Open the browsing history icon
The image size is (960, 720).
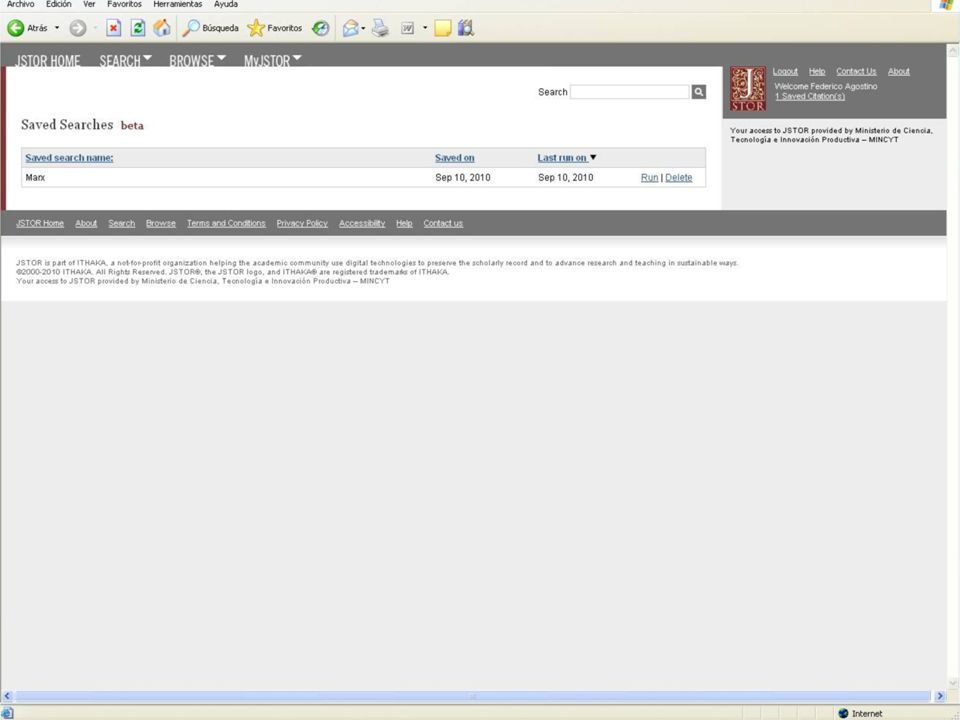pyautogui.click(x=320, y=28)
